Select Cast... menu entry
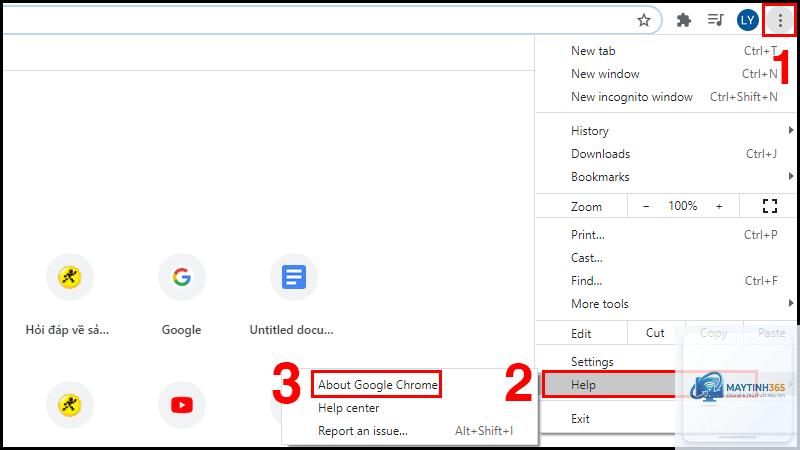 (666, 258)
